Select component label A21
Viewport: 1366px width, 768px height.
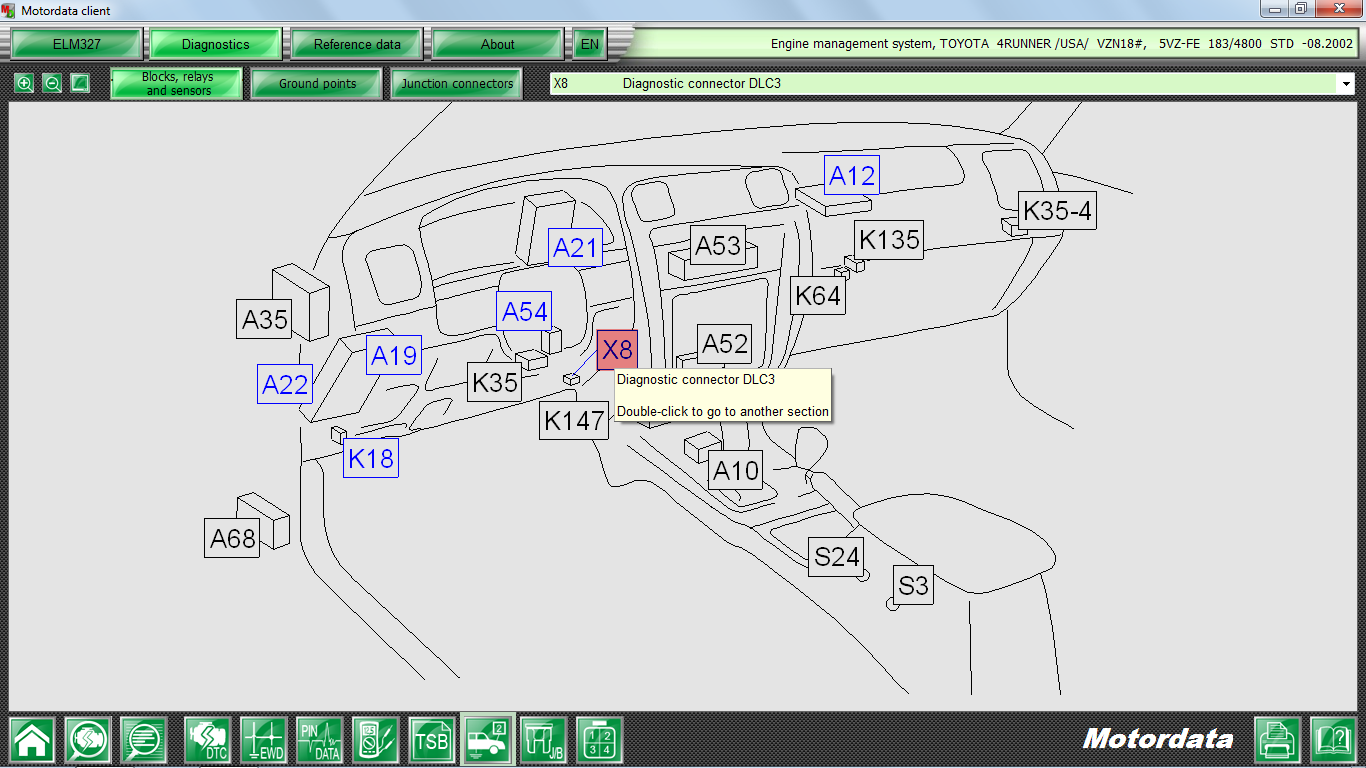point(576,248)
